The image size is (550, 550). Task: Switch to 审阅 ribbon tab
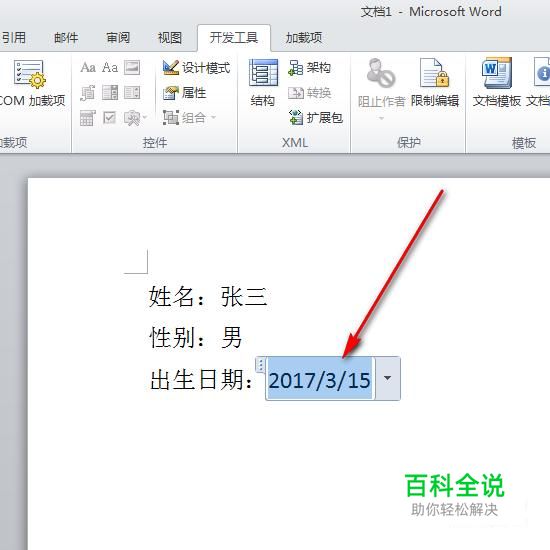tap(118, 38)
